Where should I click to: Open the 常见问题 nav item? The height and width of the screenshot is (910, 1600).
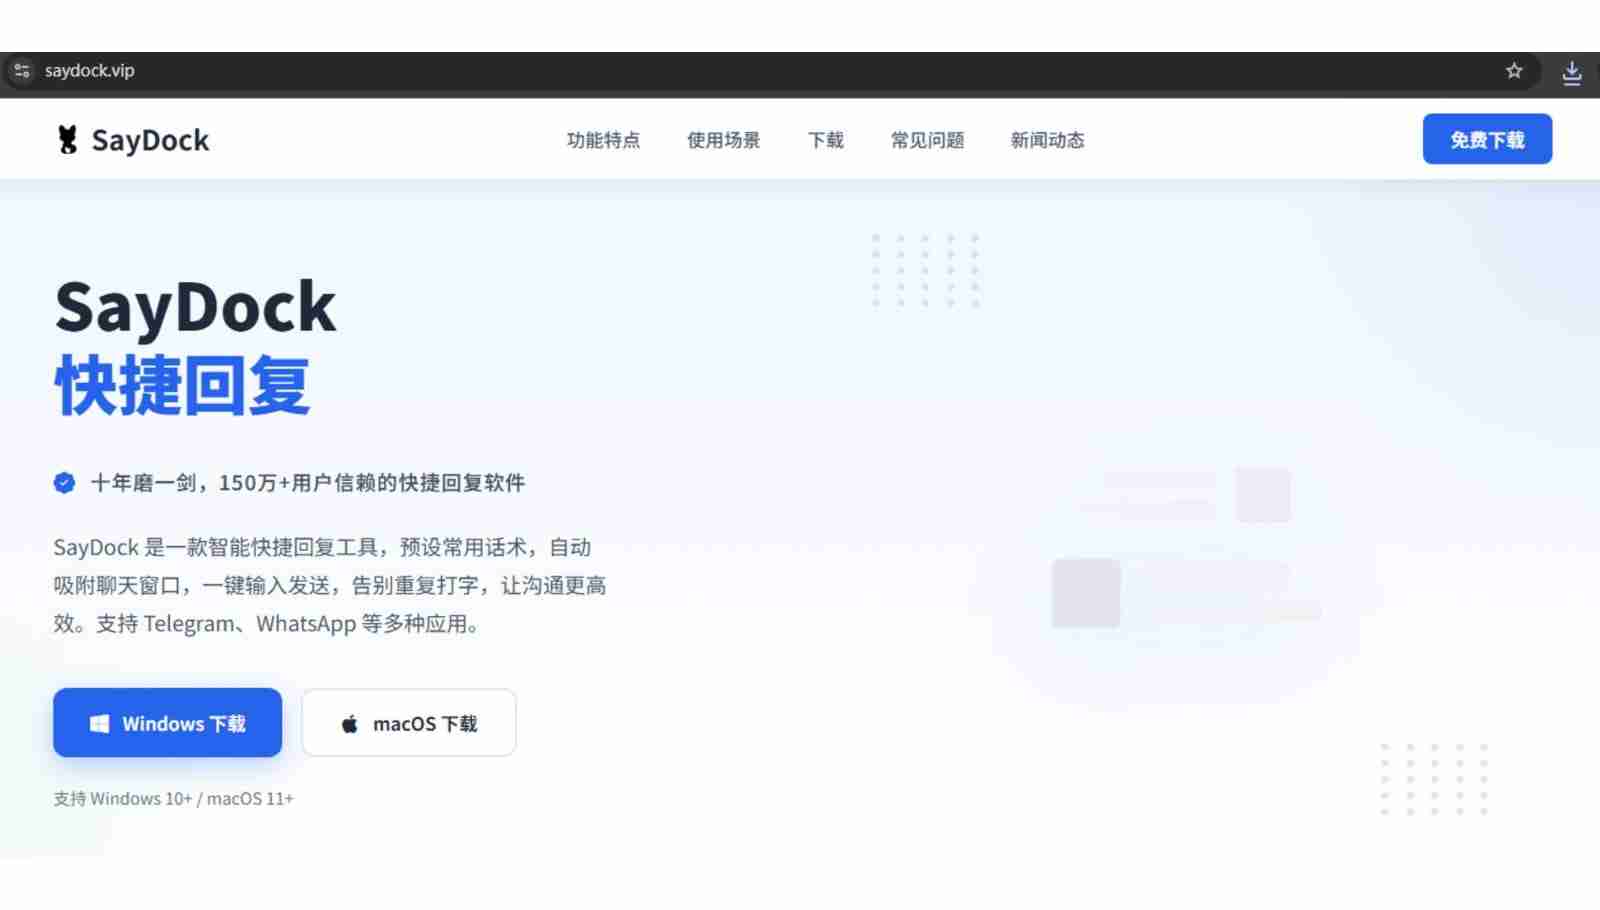(927, 140)
